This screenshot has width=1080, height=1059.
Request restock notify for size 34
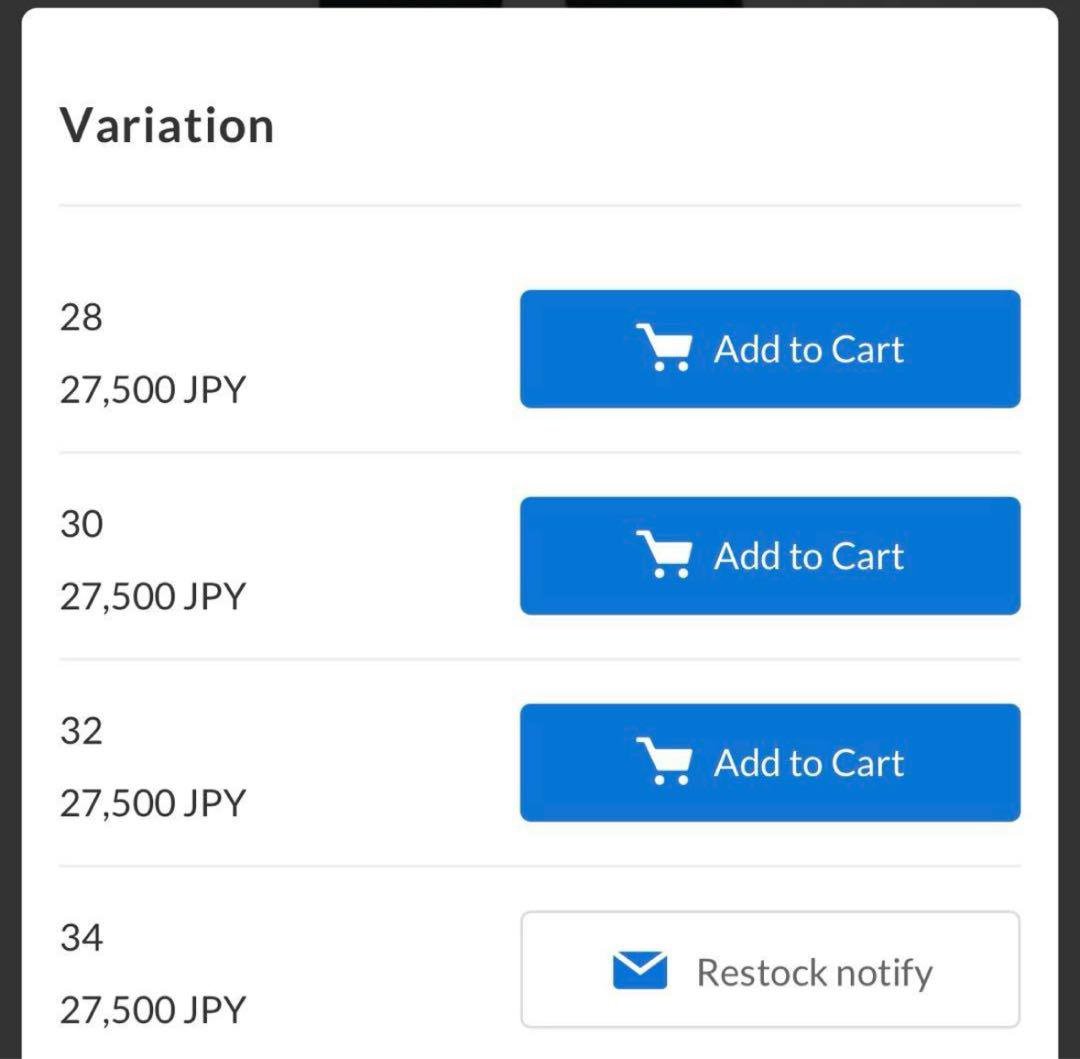click(770, 969)
